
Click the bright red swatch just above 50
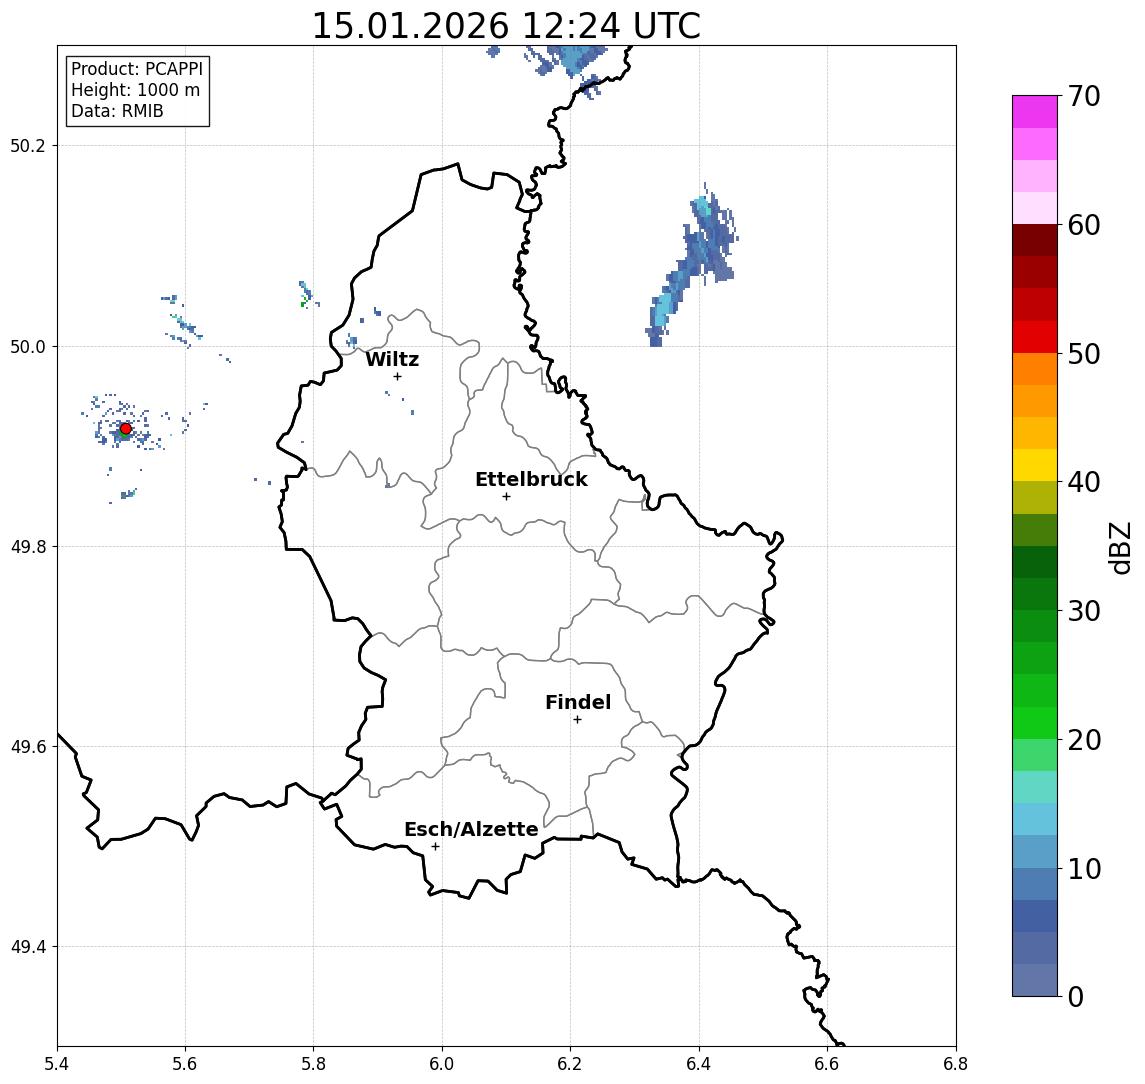pos(1035,337)
